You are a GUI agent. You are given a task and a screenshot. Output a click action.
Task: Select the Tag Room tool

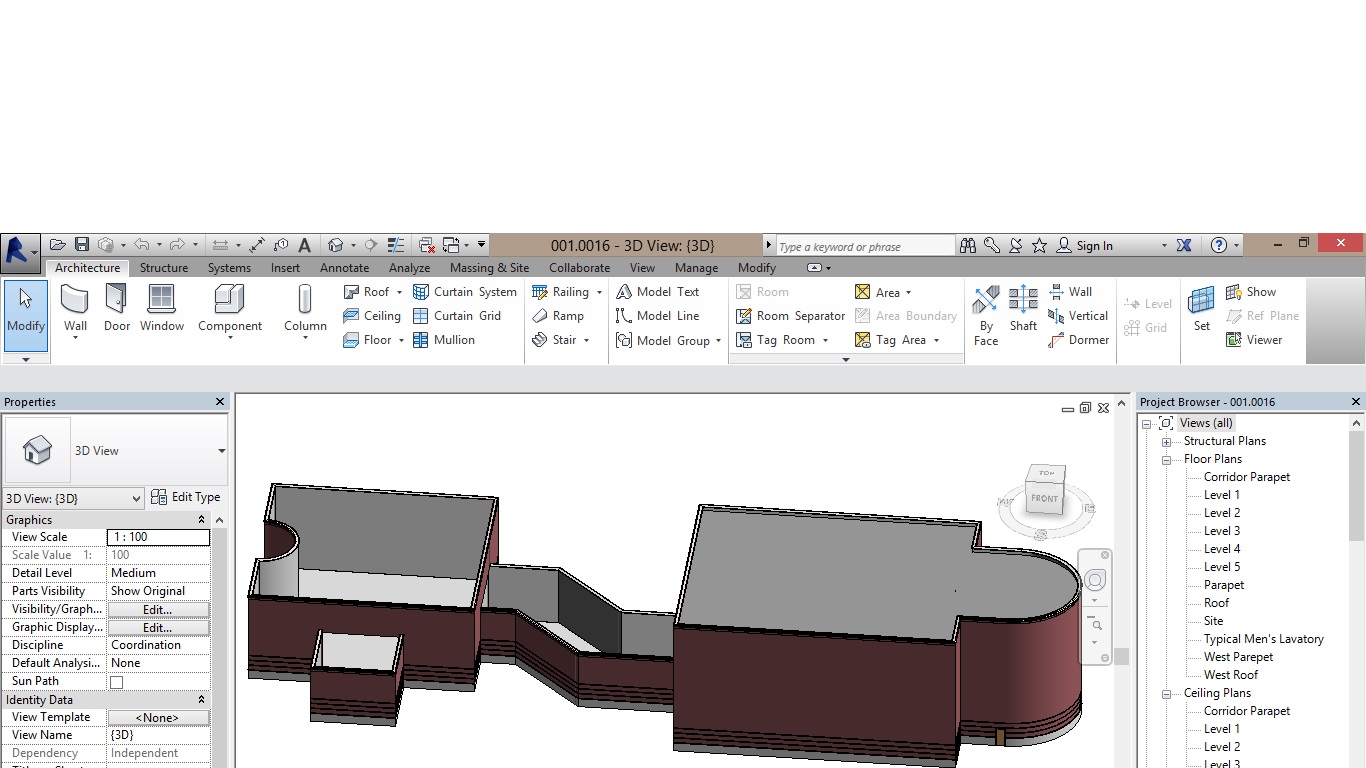click(775, 340)
